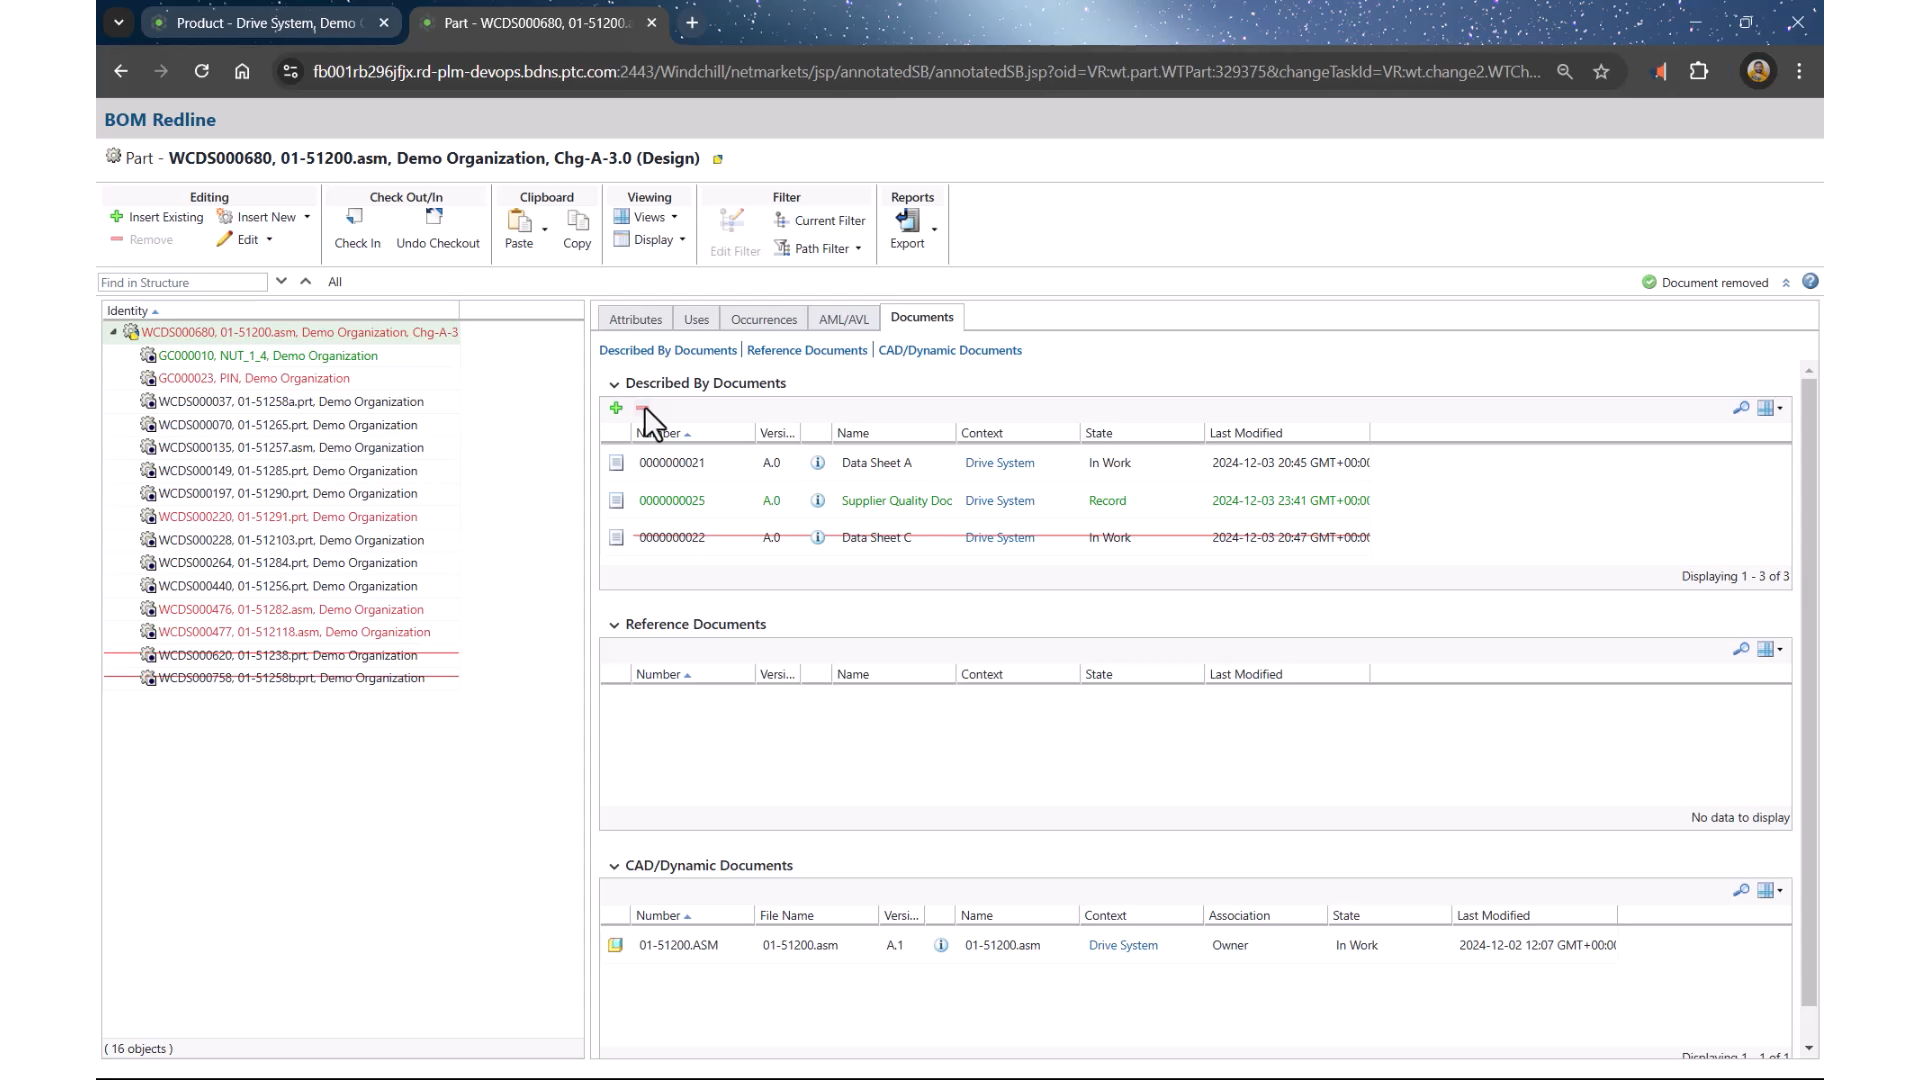Click the red remove document icon
Viewport: 1920px width, 1080px height.
[642, 408]
